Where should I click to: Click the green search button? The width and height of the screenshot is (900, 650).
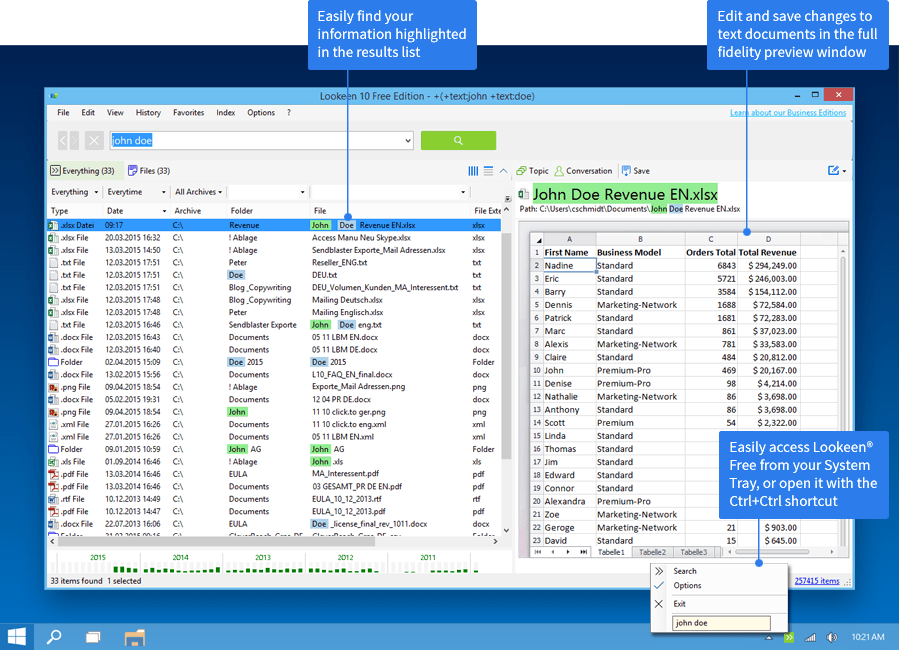point(458,141)
